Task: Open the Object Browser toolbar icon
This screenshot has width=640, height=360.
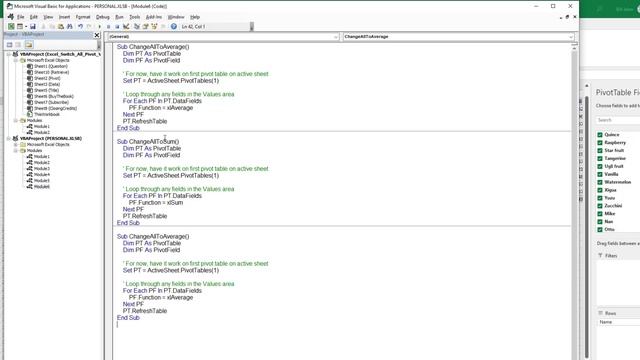Action: click(x=154, y=27)
